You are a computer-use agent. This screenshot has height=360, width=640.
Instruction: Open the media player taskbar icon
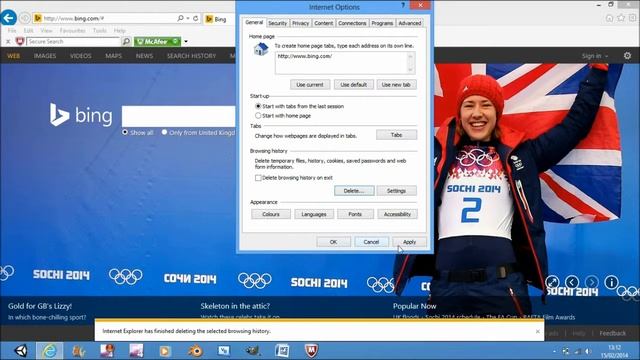coord(165,351)
